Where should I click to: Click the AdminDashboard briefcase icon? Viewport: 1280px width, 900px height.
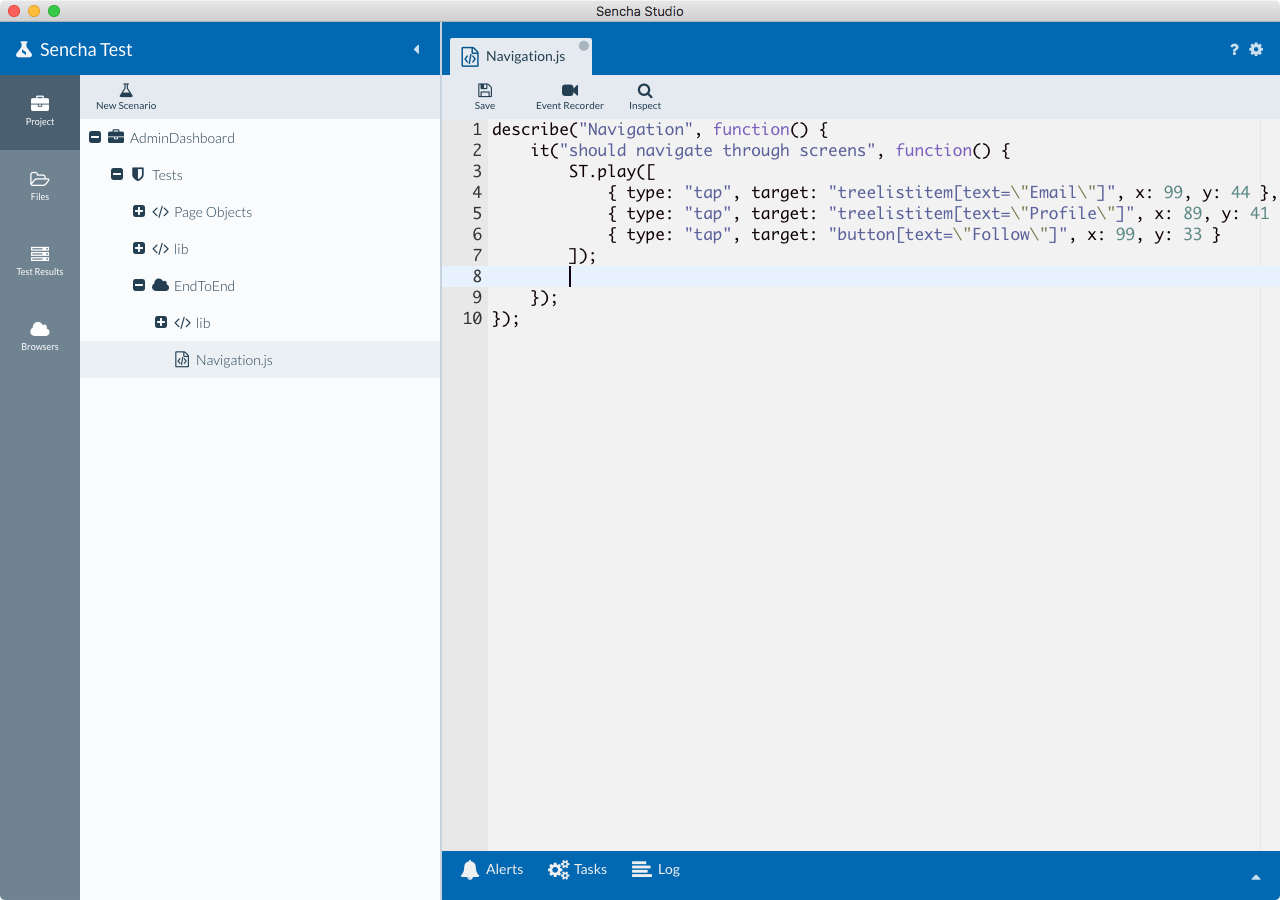tap(116, 138)
